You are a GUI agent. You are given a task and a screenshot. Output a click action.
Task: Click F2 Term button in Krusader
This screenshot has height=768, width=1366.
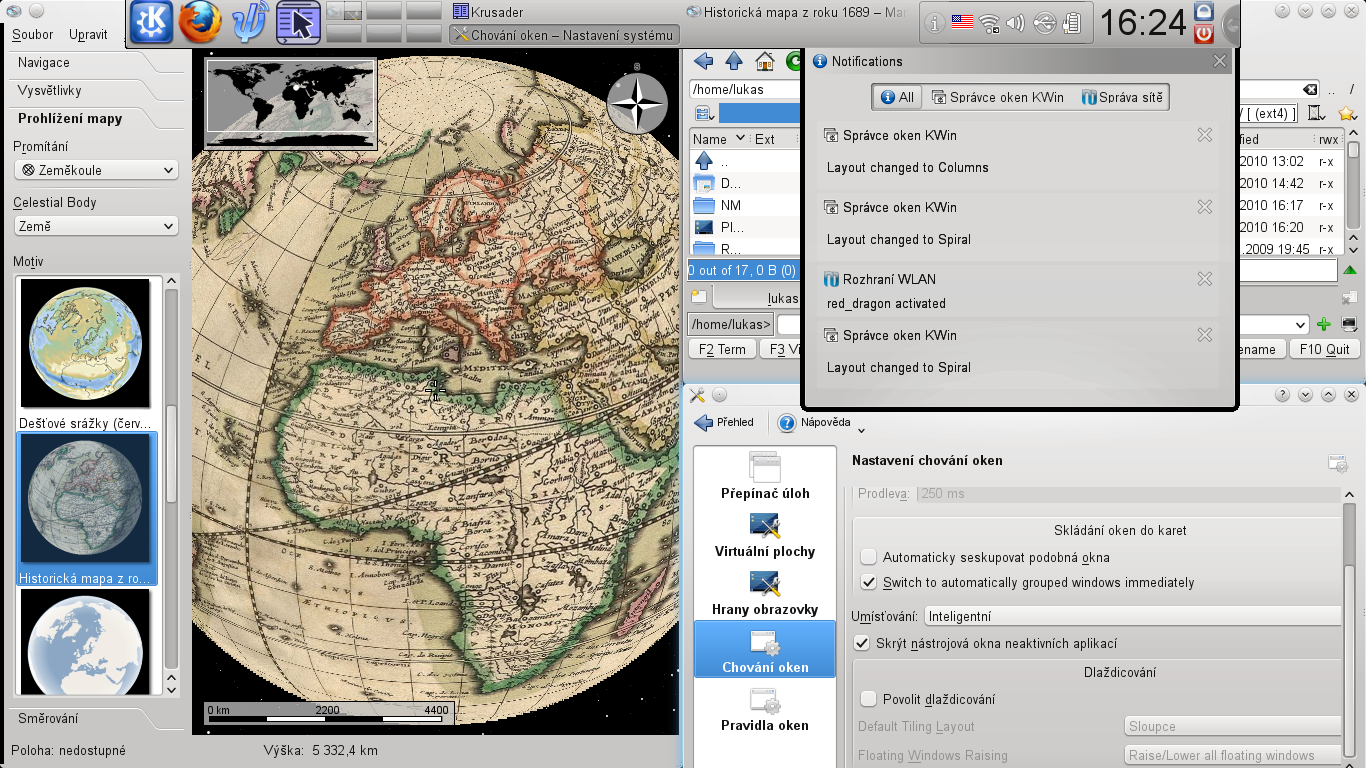pyautogui.click(x=723, y=349)
